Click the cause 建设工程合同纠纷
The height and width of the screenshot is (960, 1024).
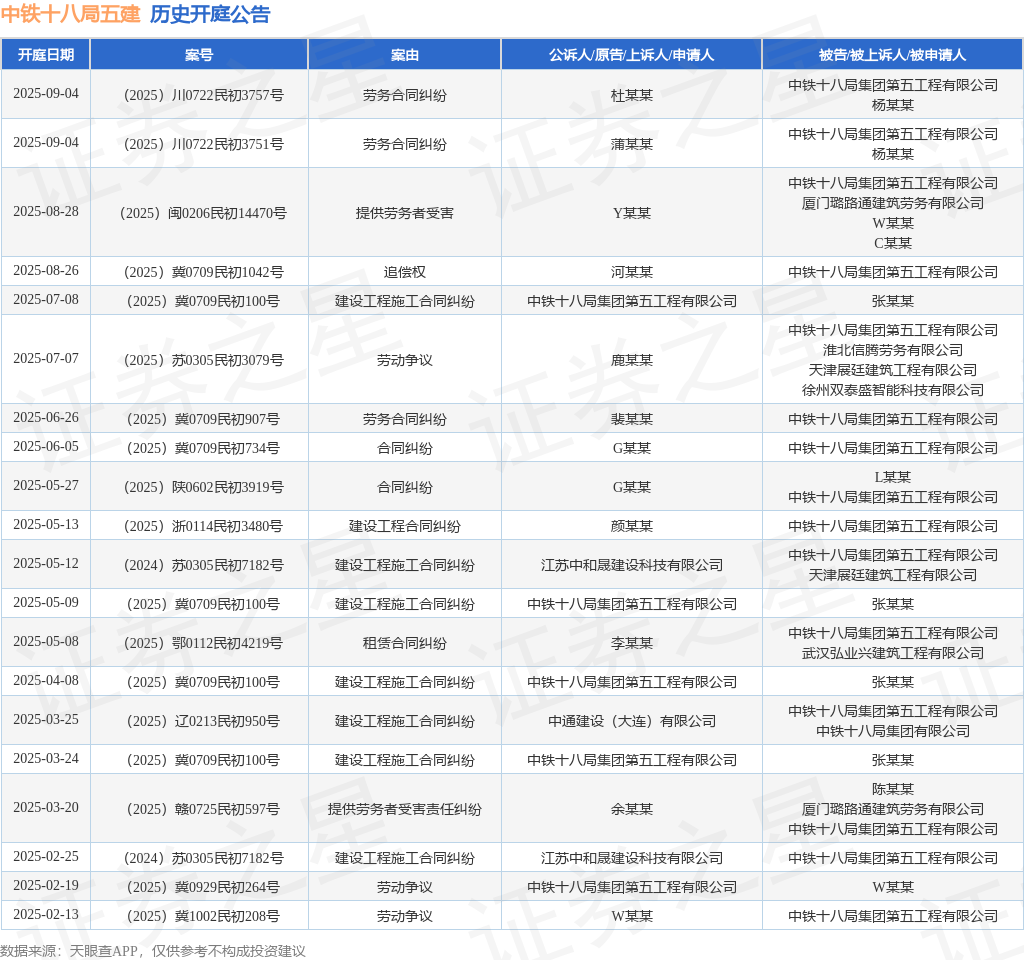point(405,526)
